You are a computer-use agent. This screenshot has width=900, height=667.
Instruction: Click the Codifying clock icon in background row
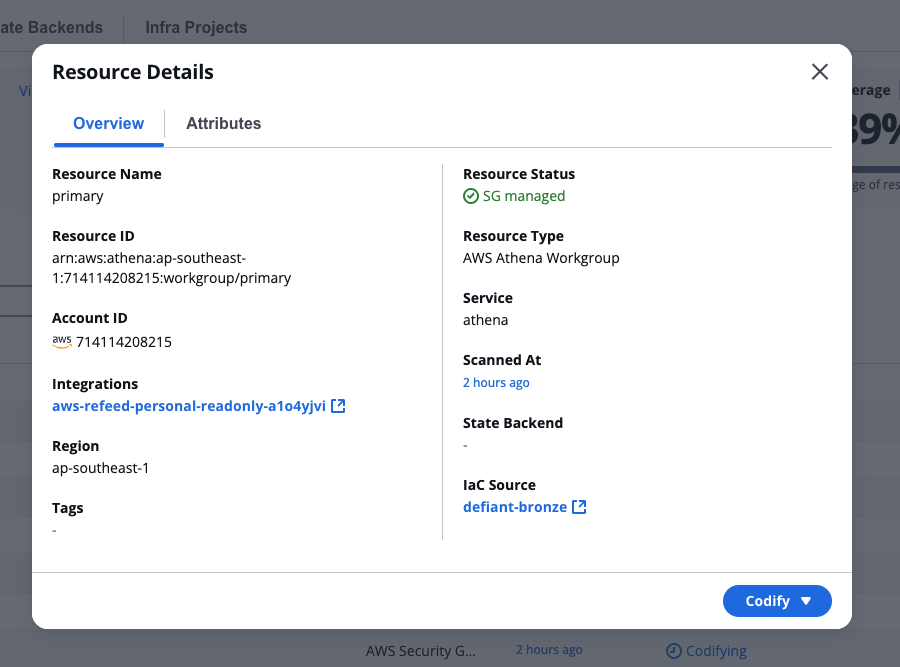[x=673, y=651]
